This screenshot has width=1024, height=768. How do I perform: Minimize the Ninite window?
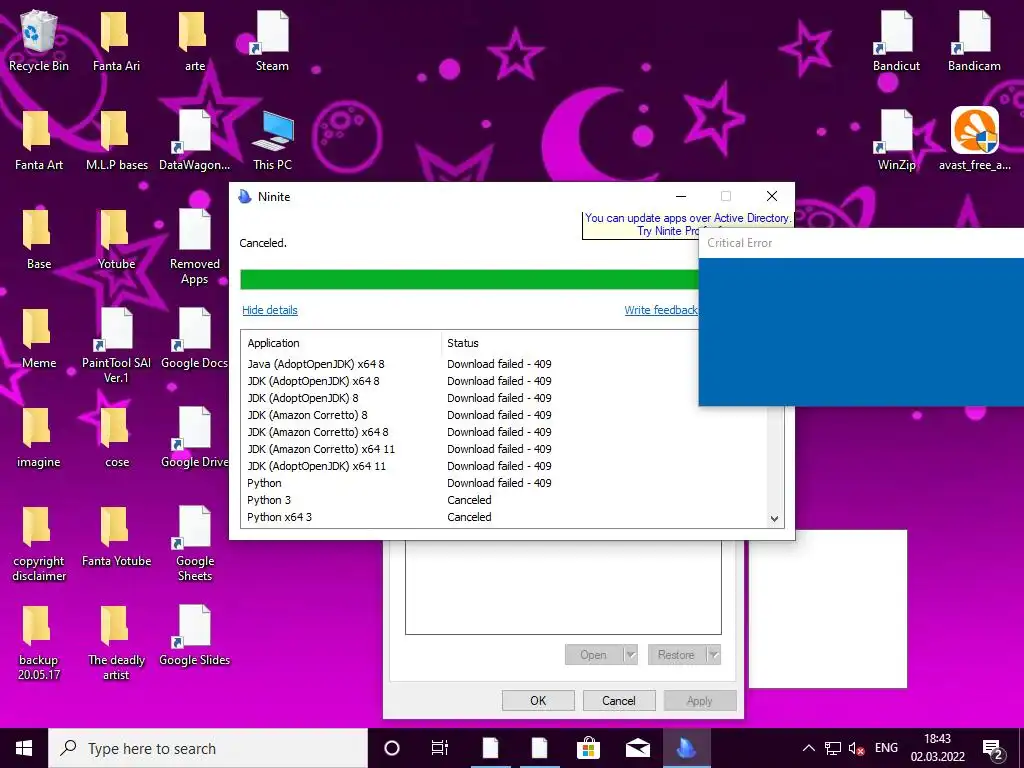680,196
